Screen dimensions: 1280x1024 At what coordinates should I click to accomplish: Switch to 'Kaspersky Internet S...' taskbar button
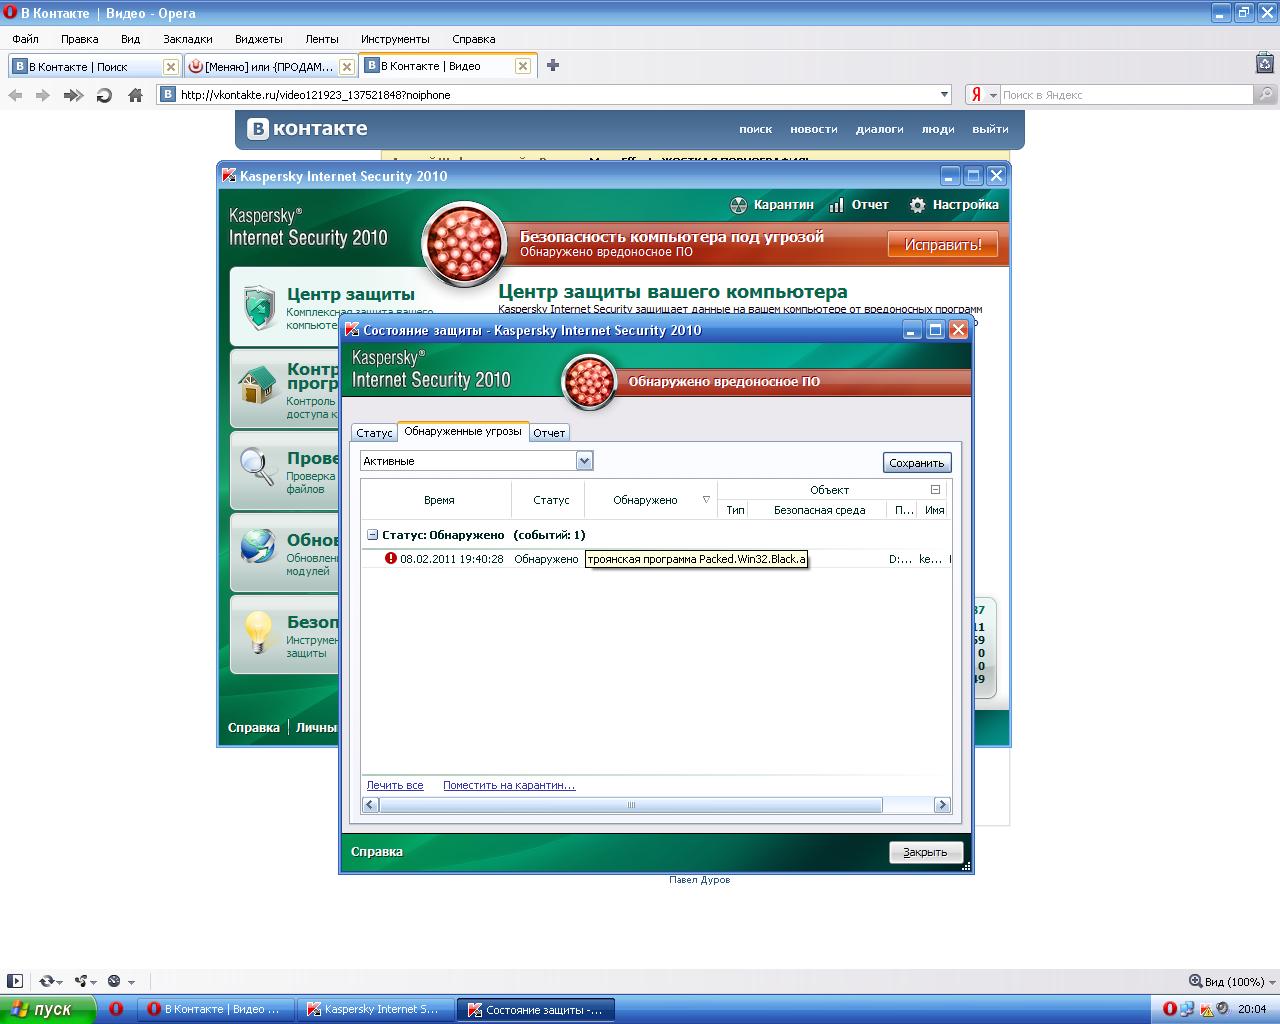[x=376, y=1010]
